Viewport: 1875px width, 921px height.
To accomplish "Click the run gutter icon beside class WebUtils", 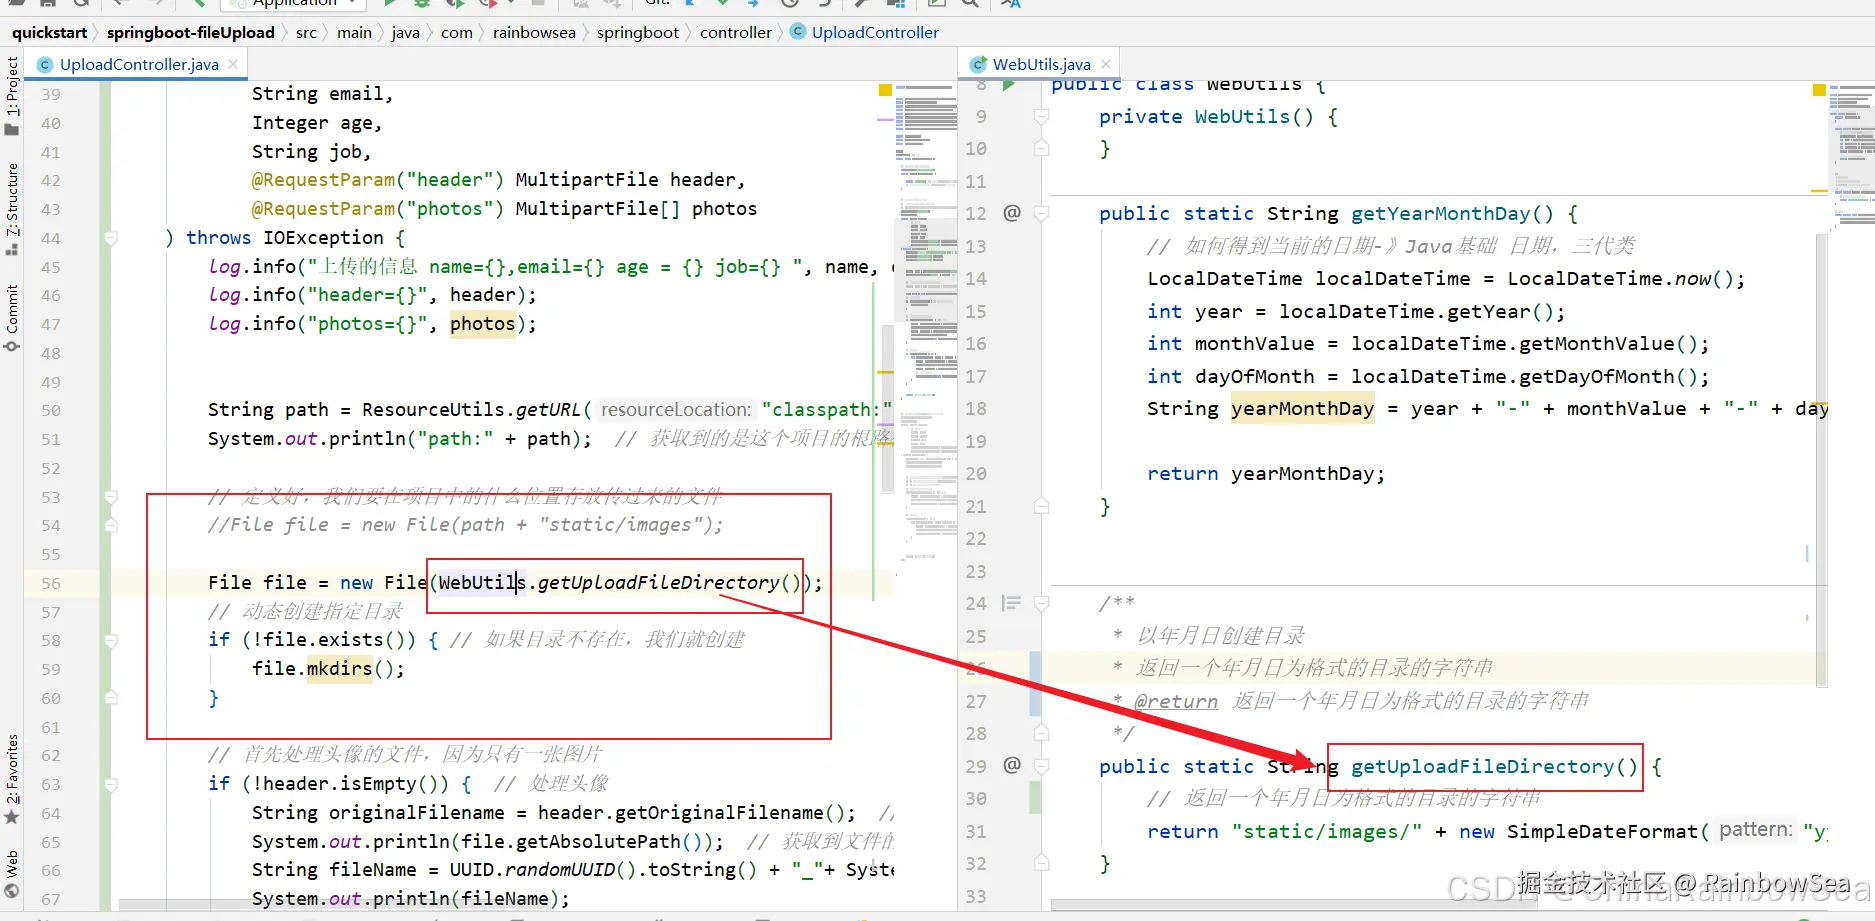I will (x=1009, y=85).
